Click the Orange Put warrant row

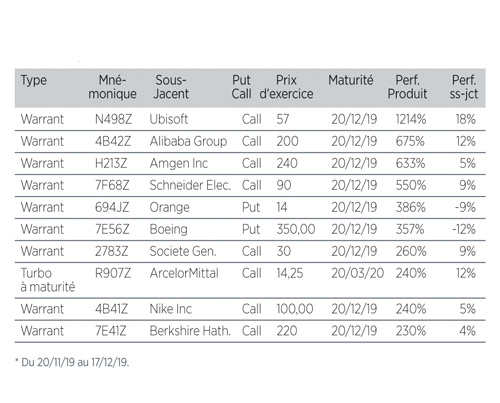[x=250, y=207]
